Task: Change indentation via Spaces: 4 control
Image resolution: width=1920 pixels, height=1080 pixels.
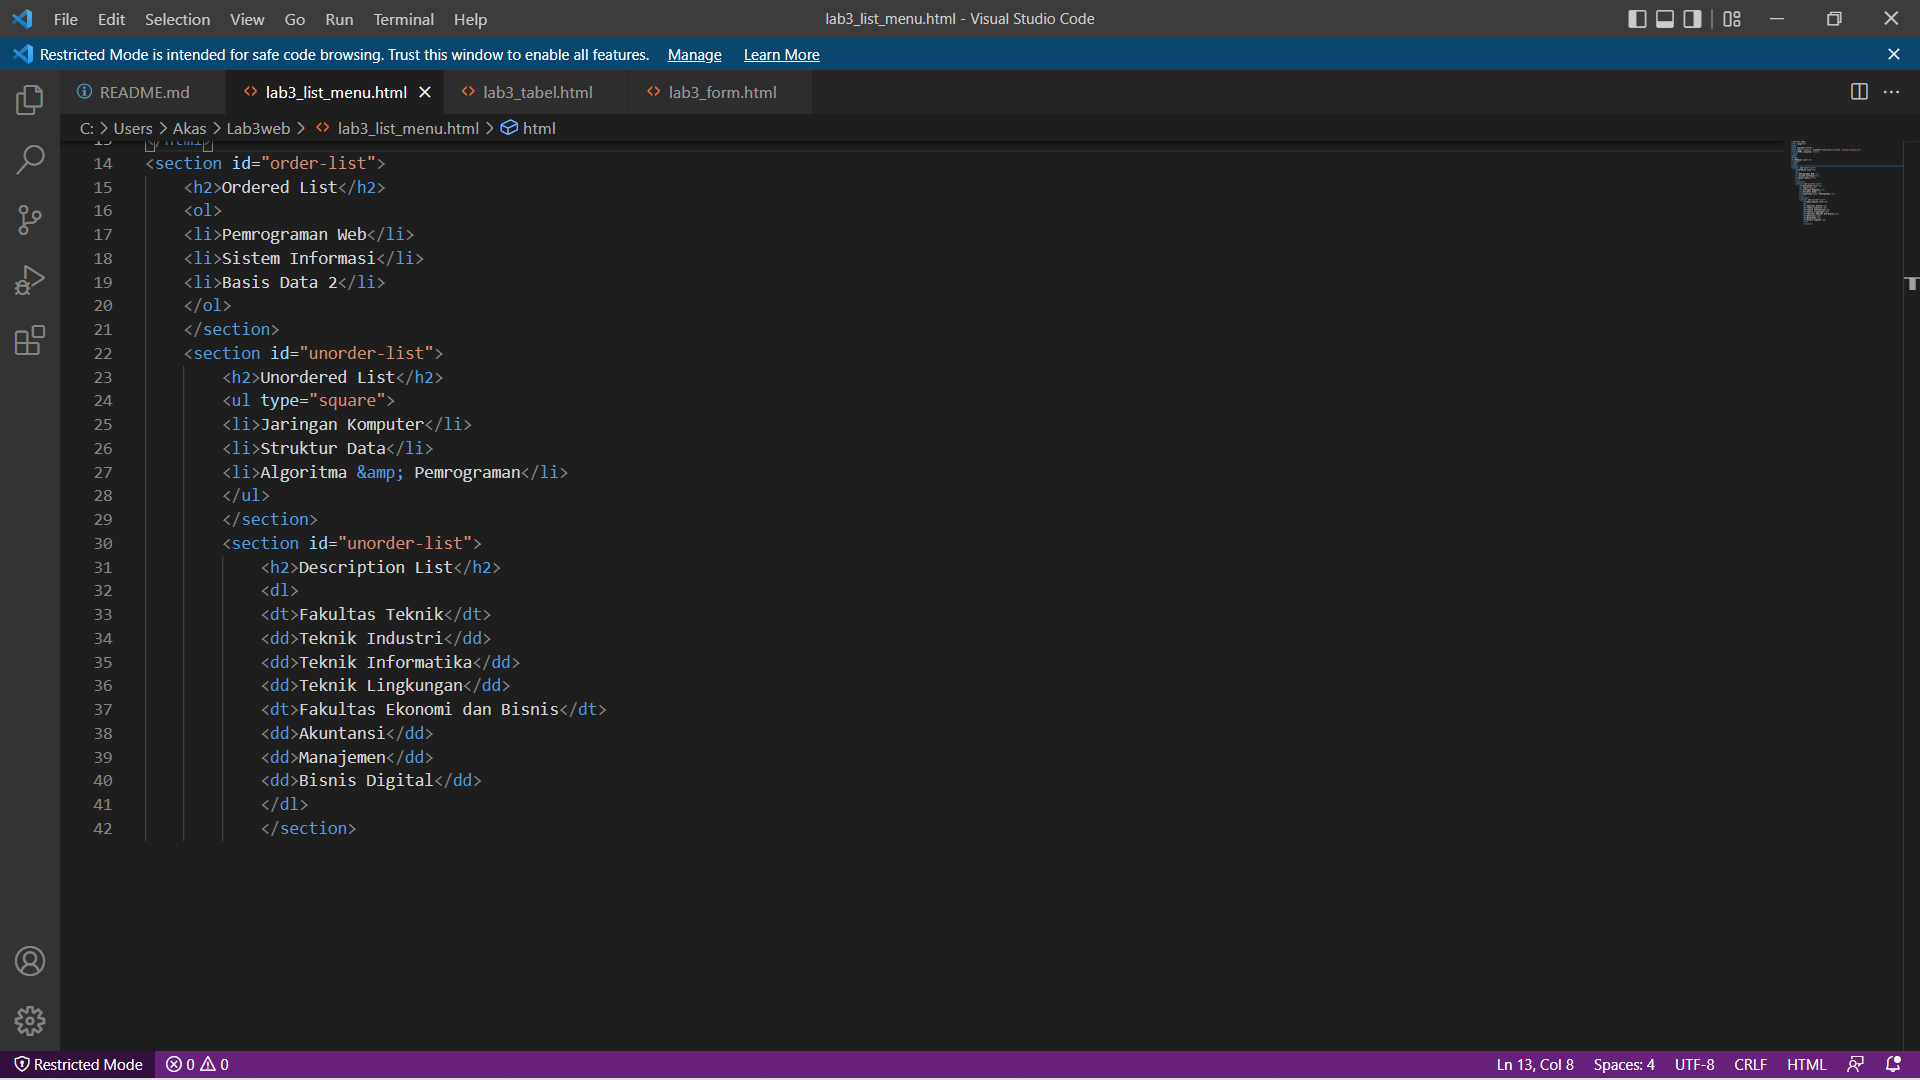Action: point(1623,1064)
